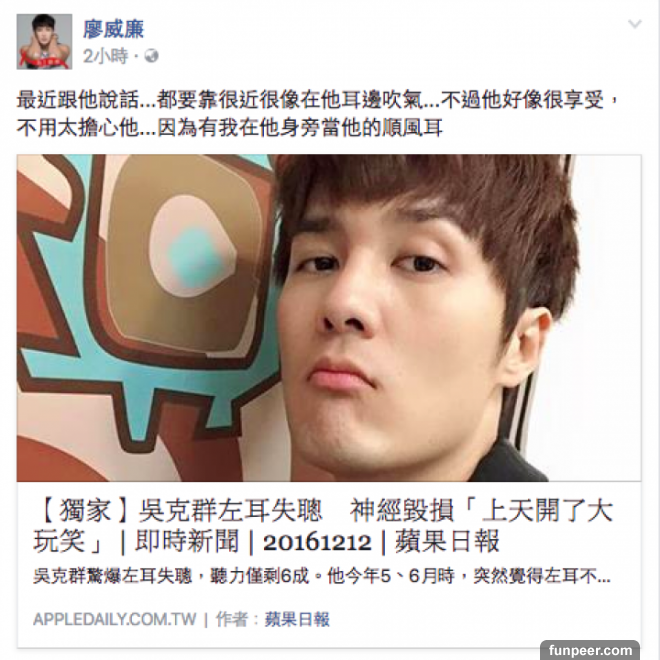Open the 蘋果日報 author link
The image size is (660, 660).
[297, 620]
